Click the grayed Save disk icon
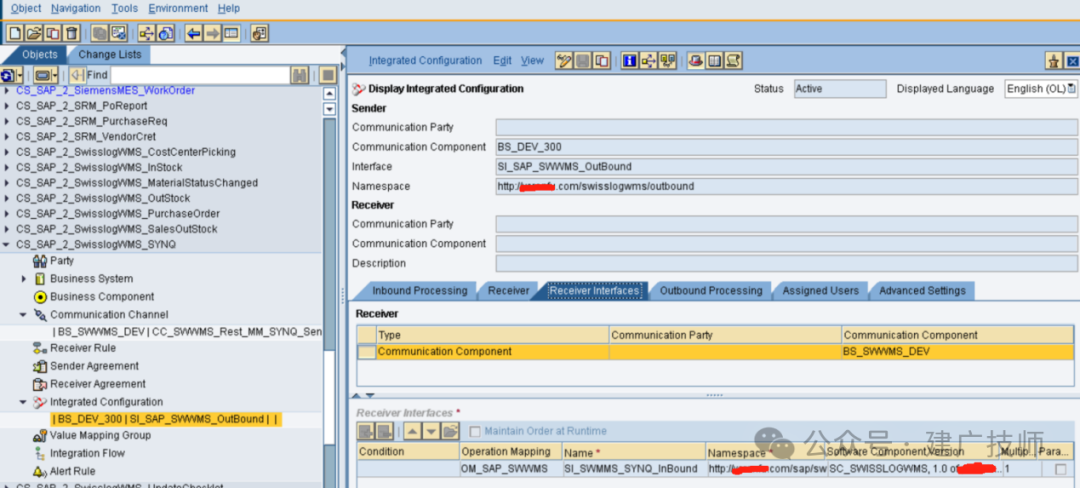The image size is (1080, 488). point(583,61)
